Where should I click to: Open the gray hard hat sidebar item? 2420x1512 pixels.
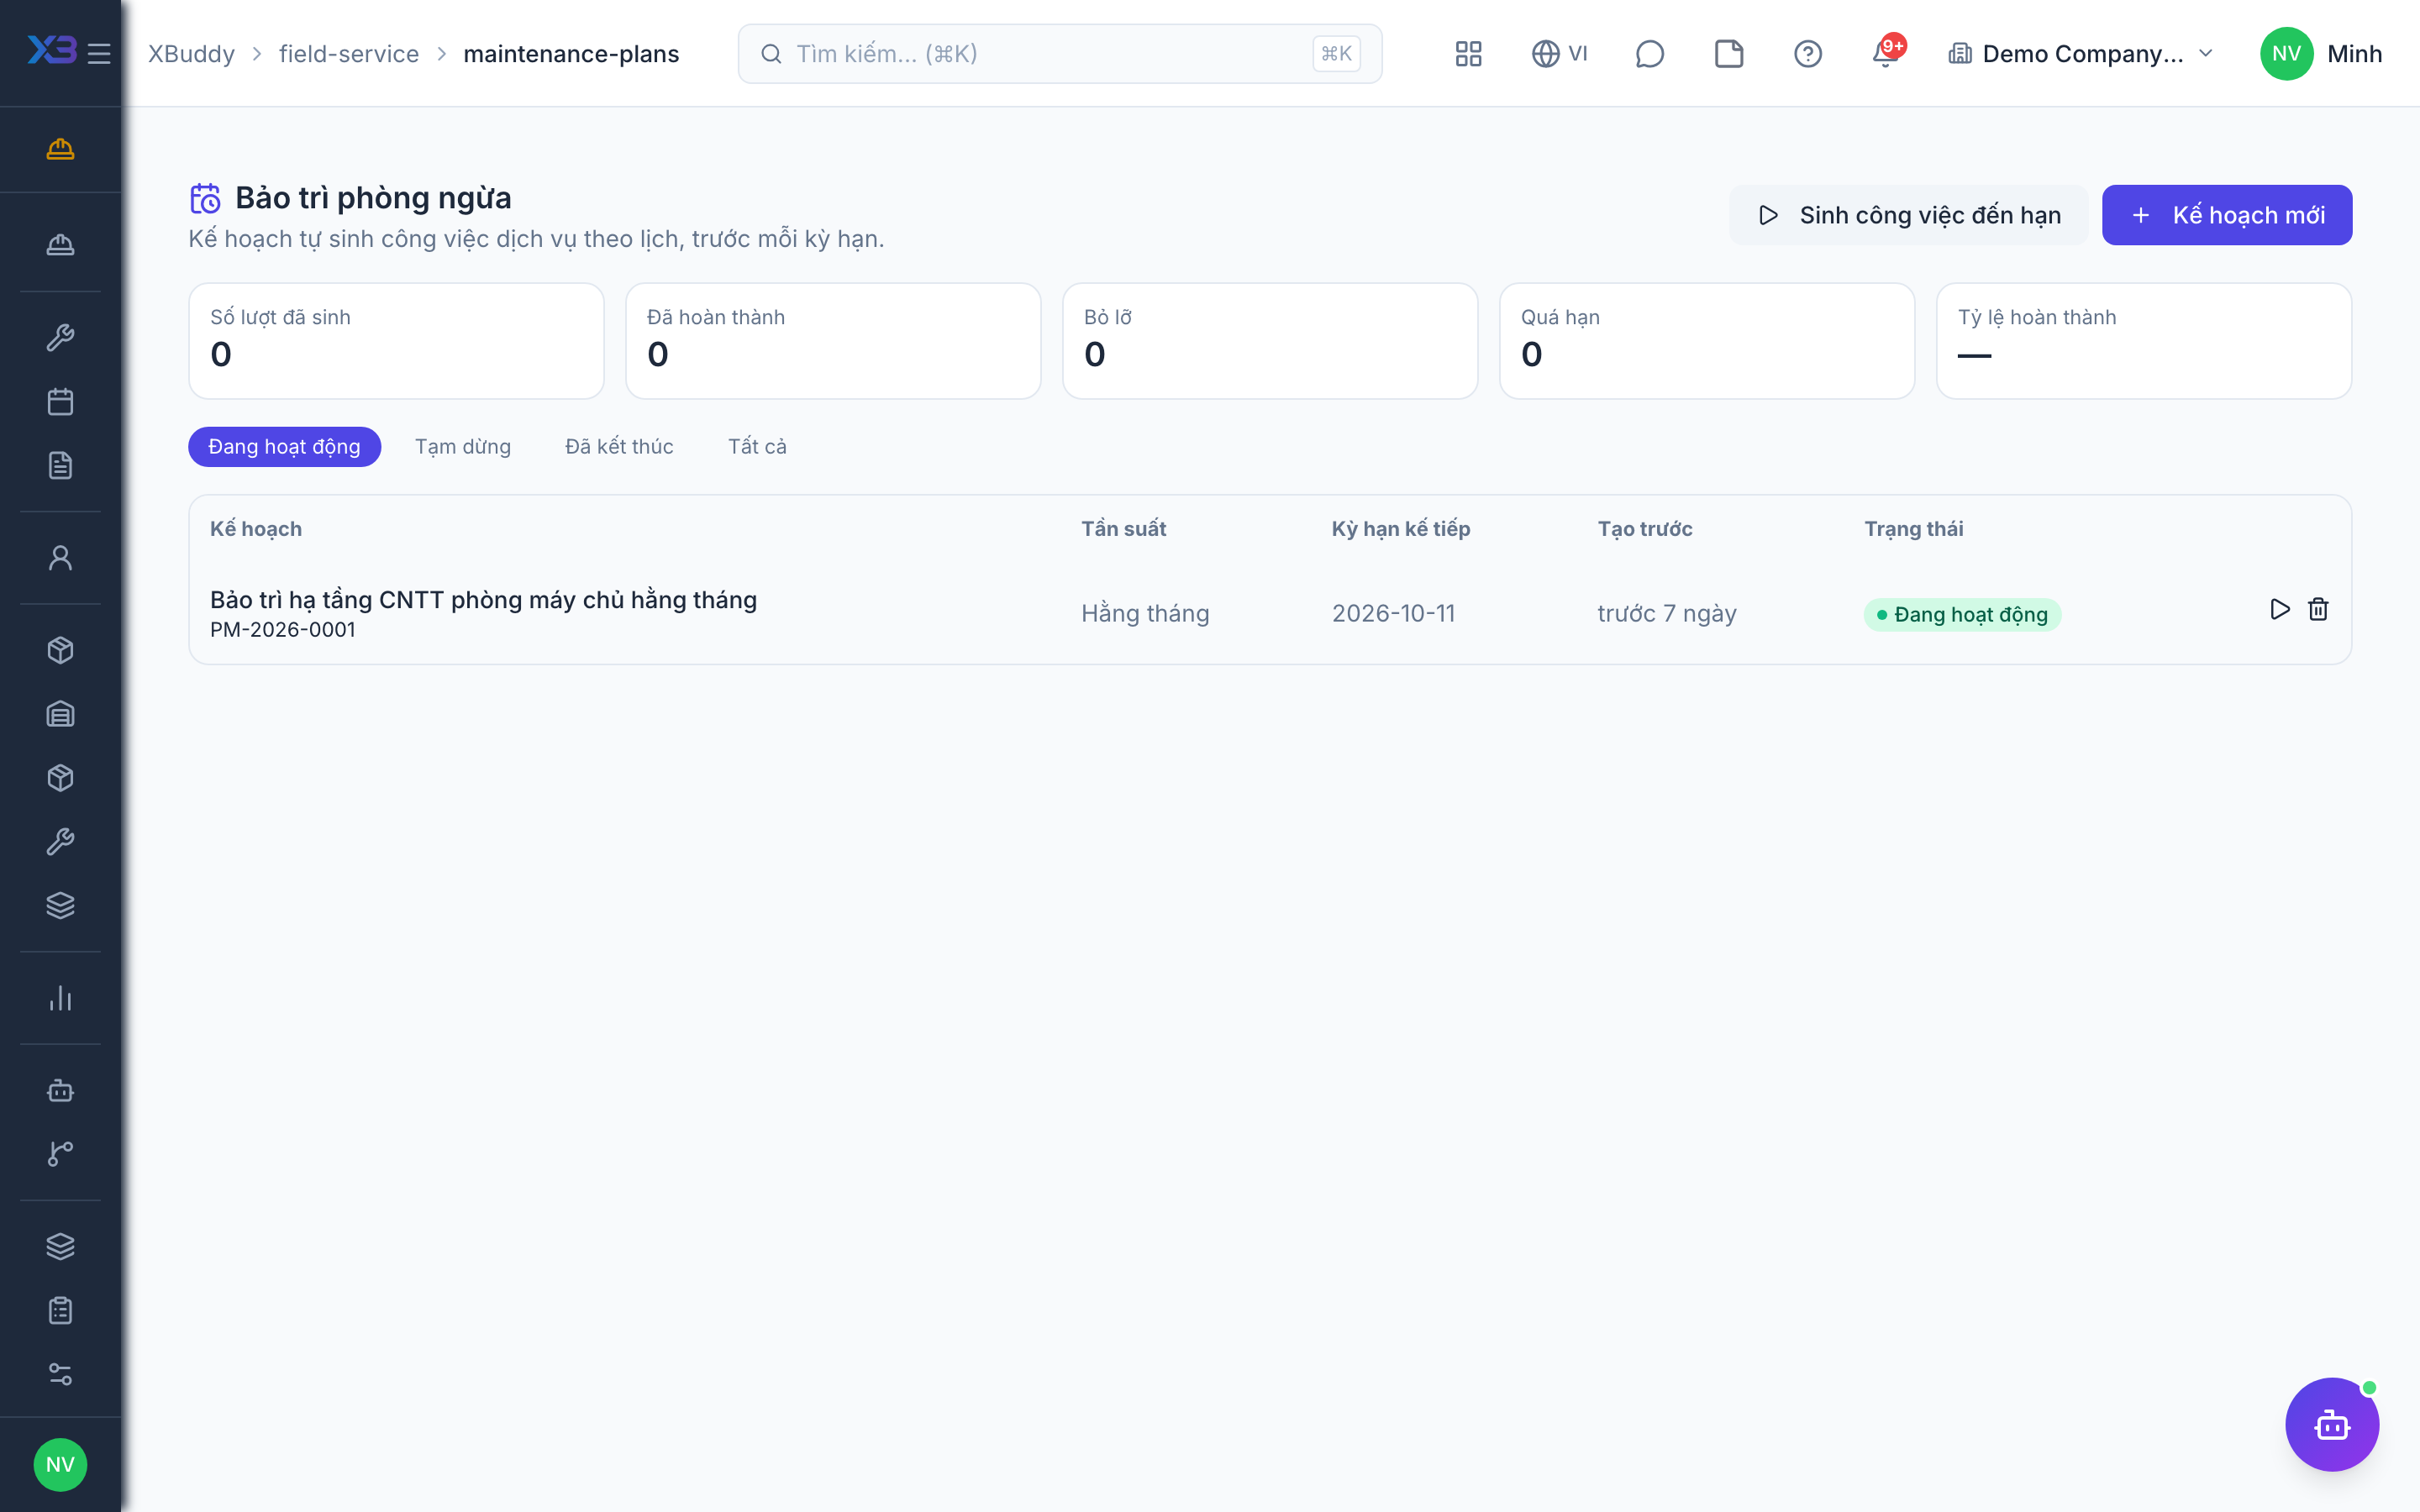point(60,244)
